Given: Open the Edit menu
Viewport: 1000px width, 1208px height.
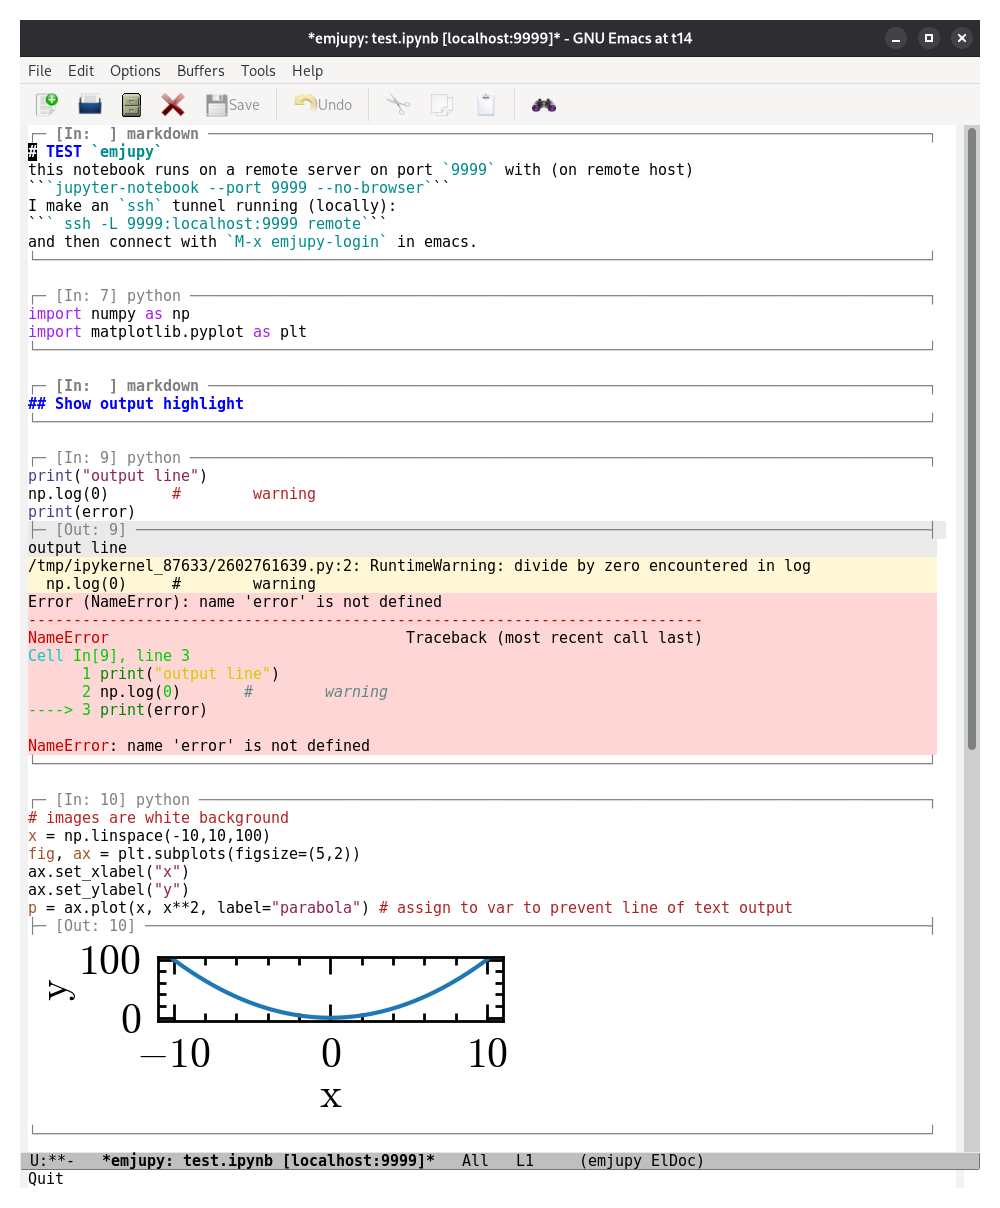Looking at the screenshot, I should tap(81, 70).
